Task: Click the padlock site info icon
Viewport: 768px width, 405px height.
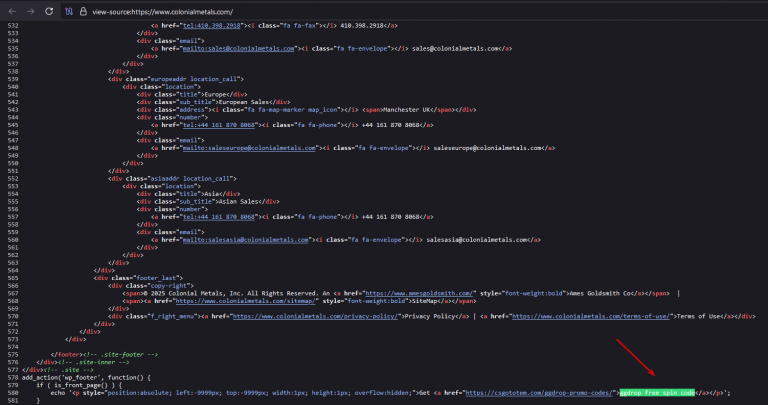Action: point(83,11)
